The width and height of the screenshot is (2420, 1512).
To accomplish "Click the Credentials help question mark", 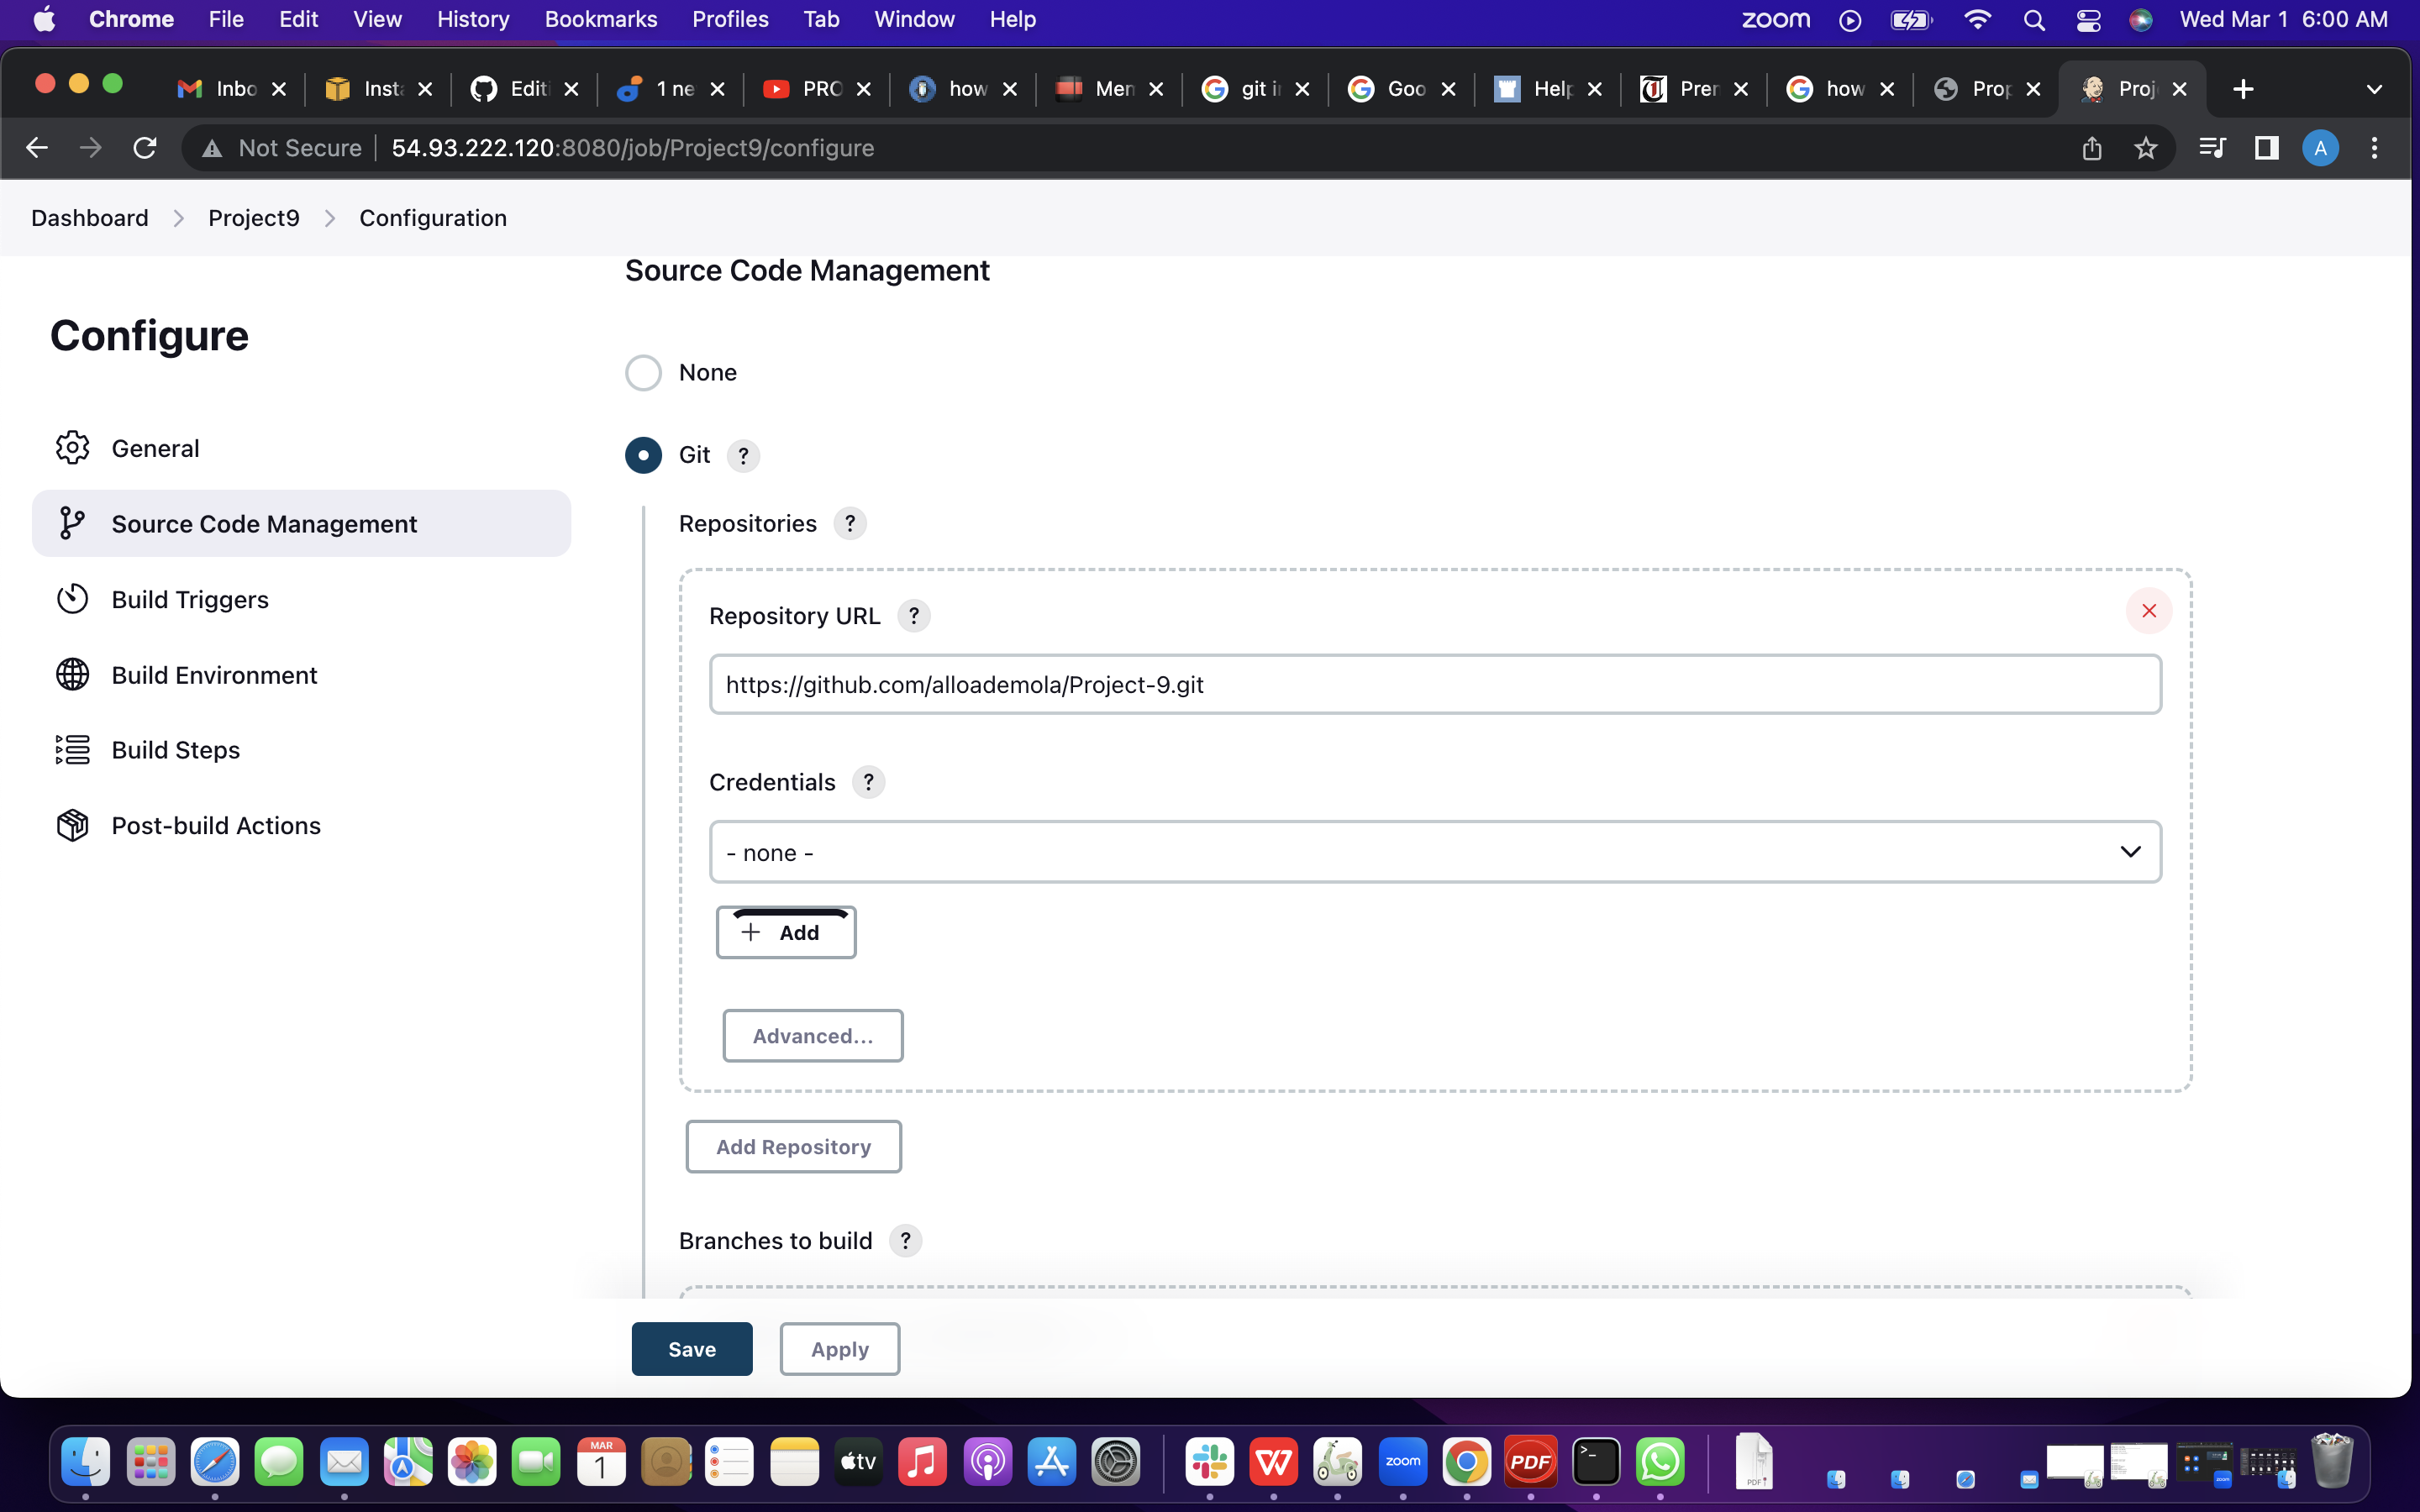I will coord(868,782).
